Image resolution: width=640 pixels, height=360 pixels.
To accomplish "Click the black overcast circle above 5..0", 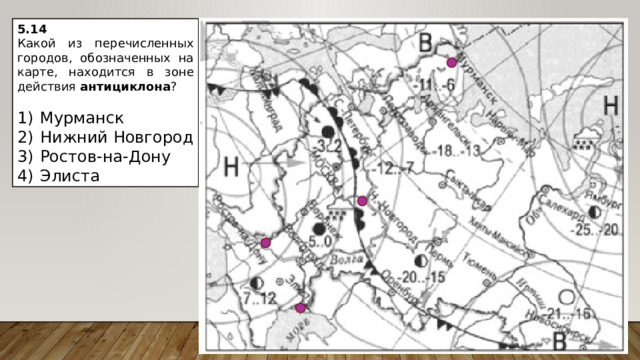I will (319, 229).
